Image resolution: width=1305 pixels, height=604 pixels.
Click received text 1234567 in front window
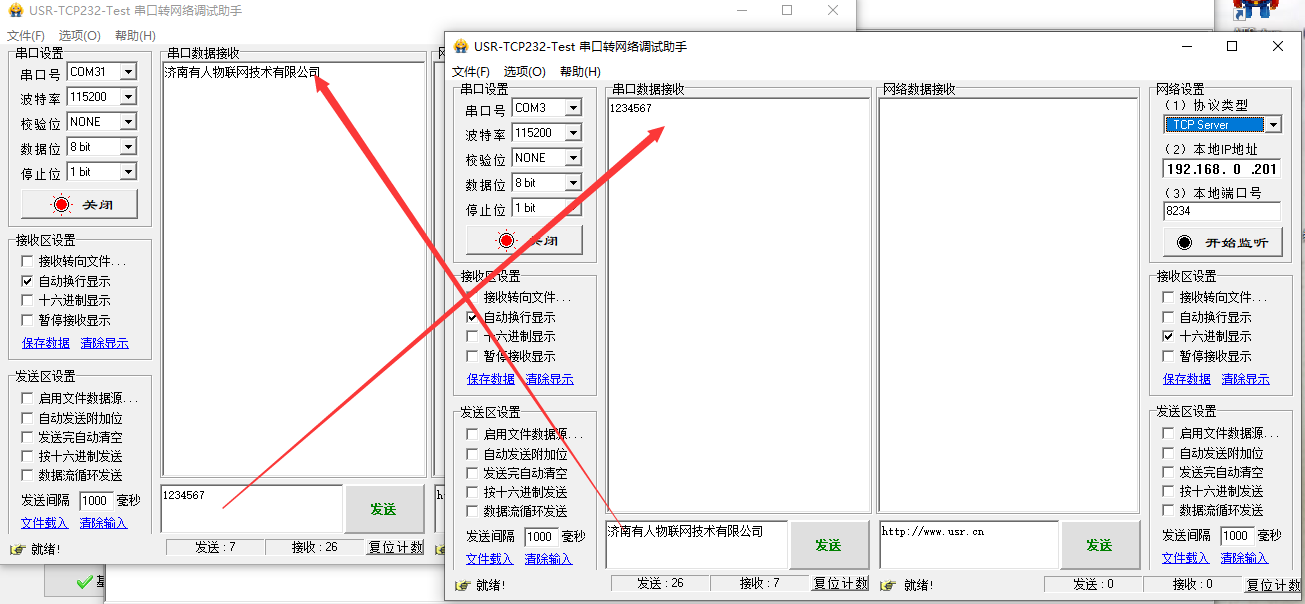pyautogui.click(x=630, y=108)
